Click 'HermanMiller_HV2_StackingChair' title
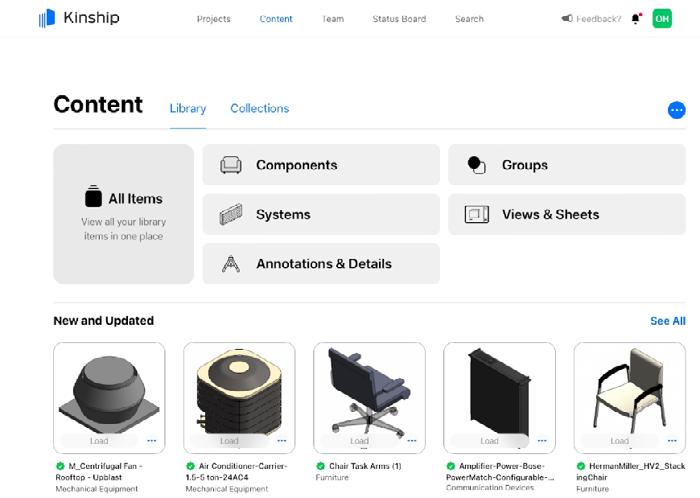The image size is (700, 498). tap(630, 471)
